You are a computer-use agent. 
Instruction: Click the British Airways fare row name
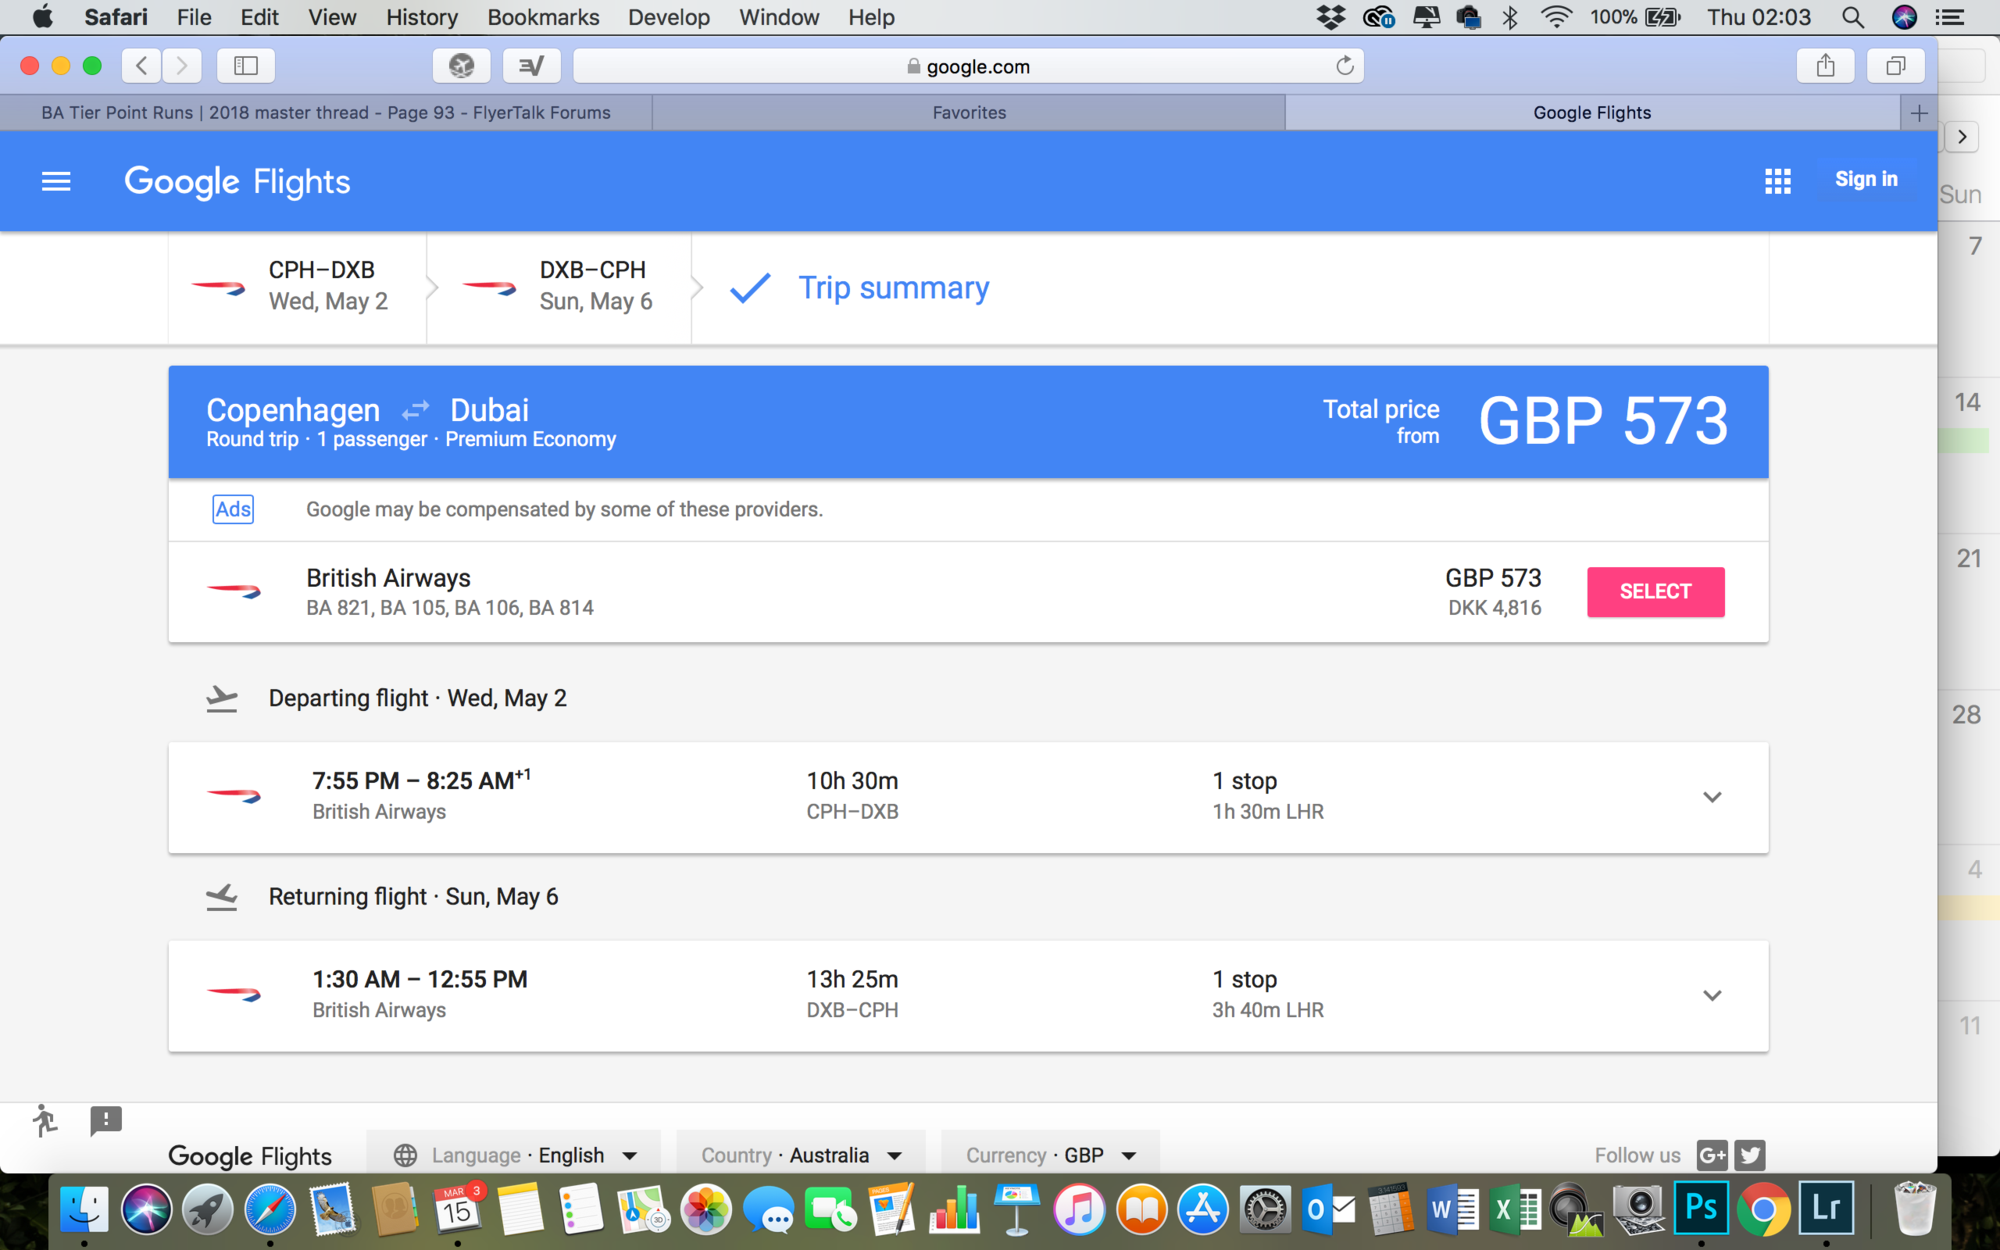coord(388,578)
